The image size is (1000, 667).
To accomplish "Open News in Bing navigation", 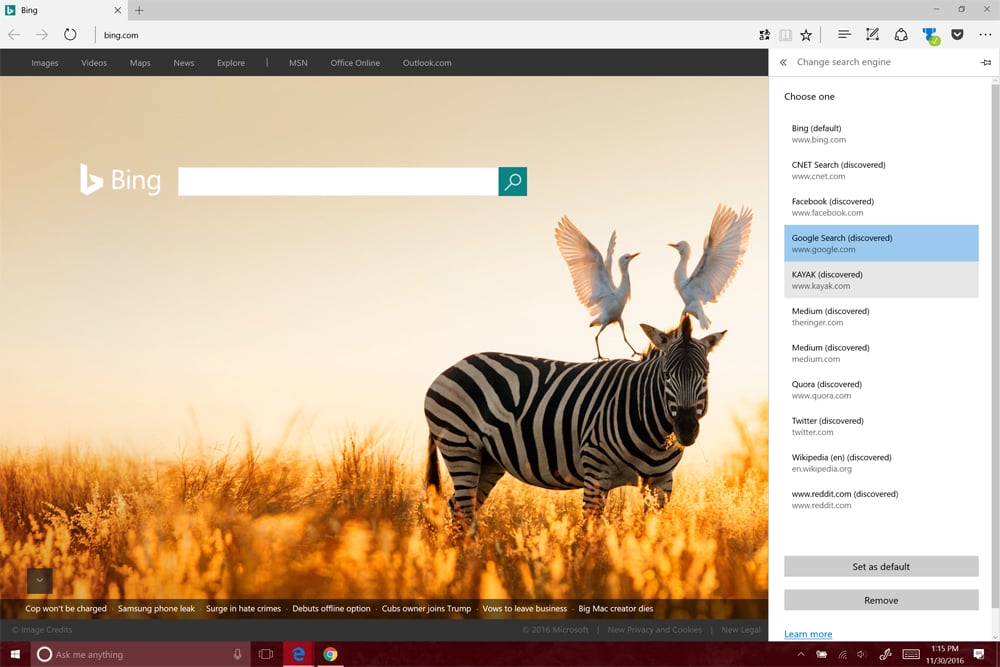I will point(184,63).
